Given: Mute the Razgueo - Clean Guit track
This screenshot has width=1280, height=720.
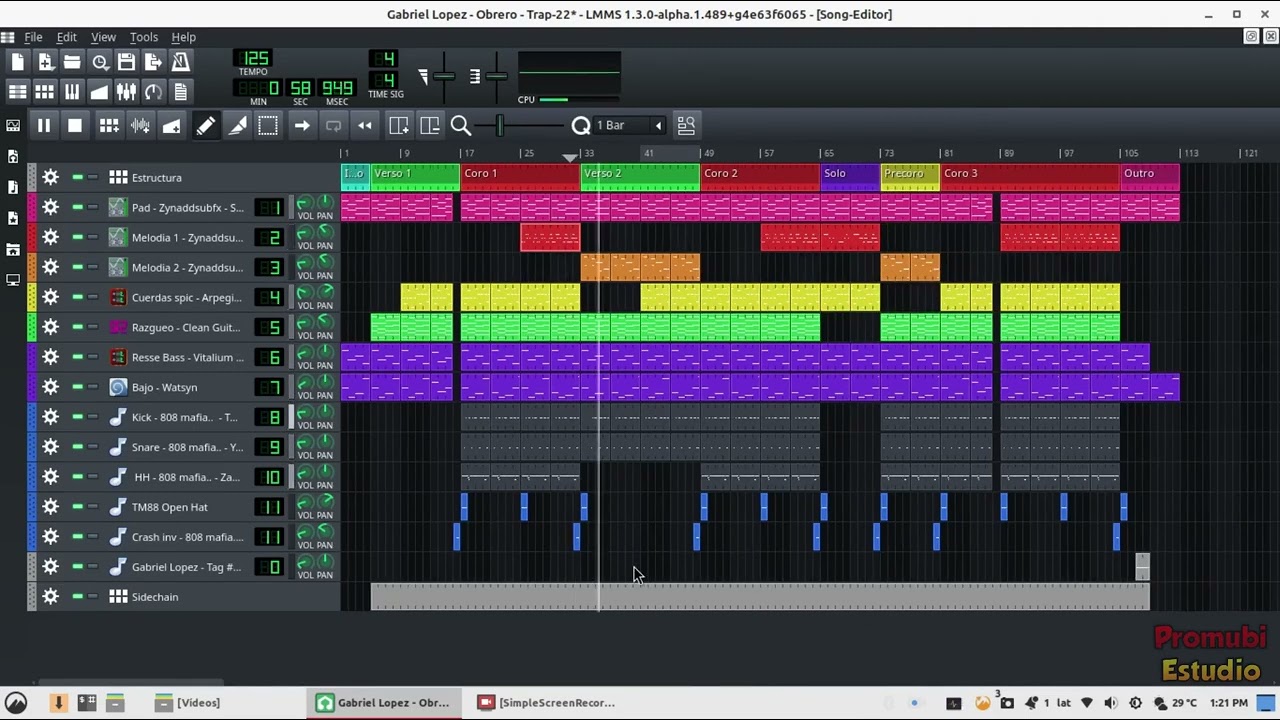Looking at the screenshot, I should 77,327.
